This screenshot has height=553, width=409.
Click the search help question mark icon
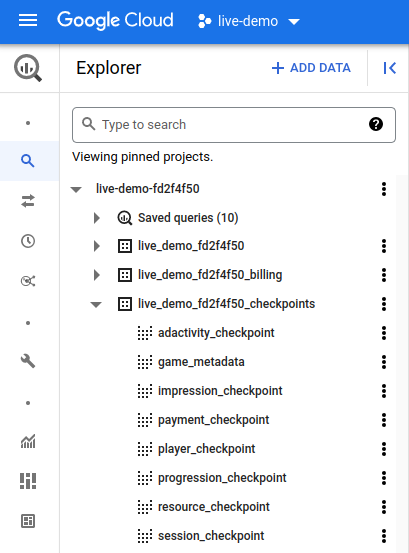tap(376, 124)
